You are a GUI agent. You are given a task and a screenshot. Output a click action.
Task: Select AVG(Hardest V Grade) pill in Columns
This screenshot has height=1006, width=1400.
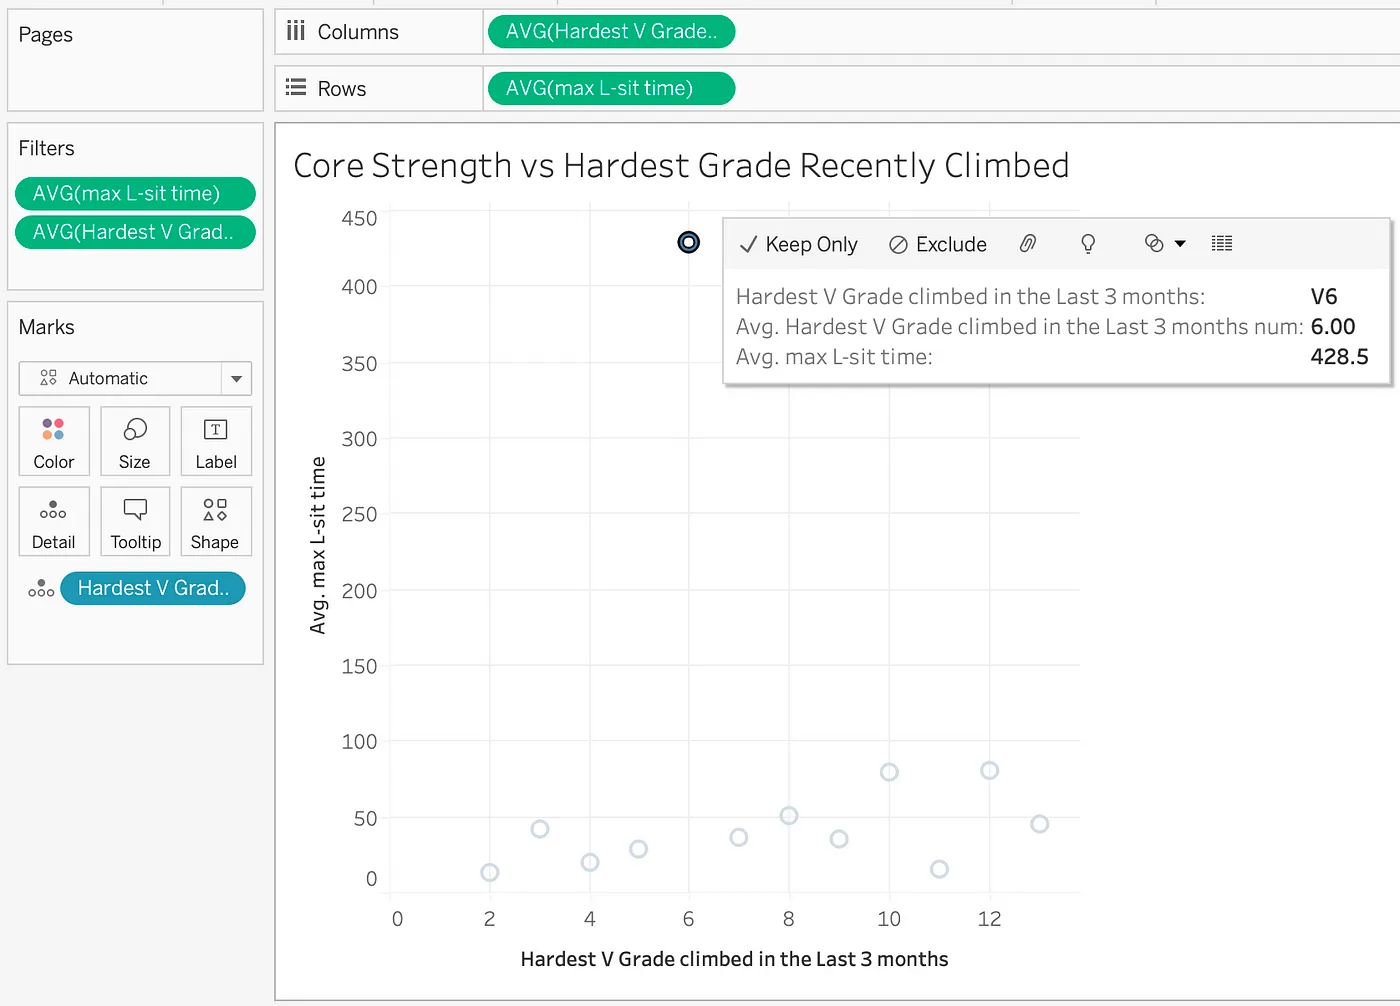pyautogui.click(x=611, y=32)
